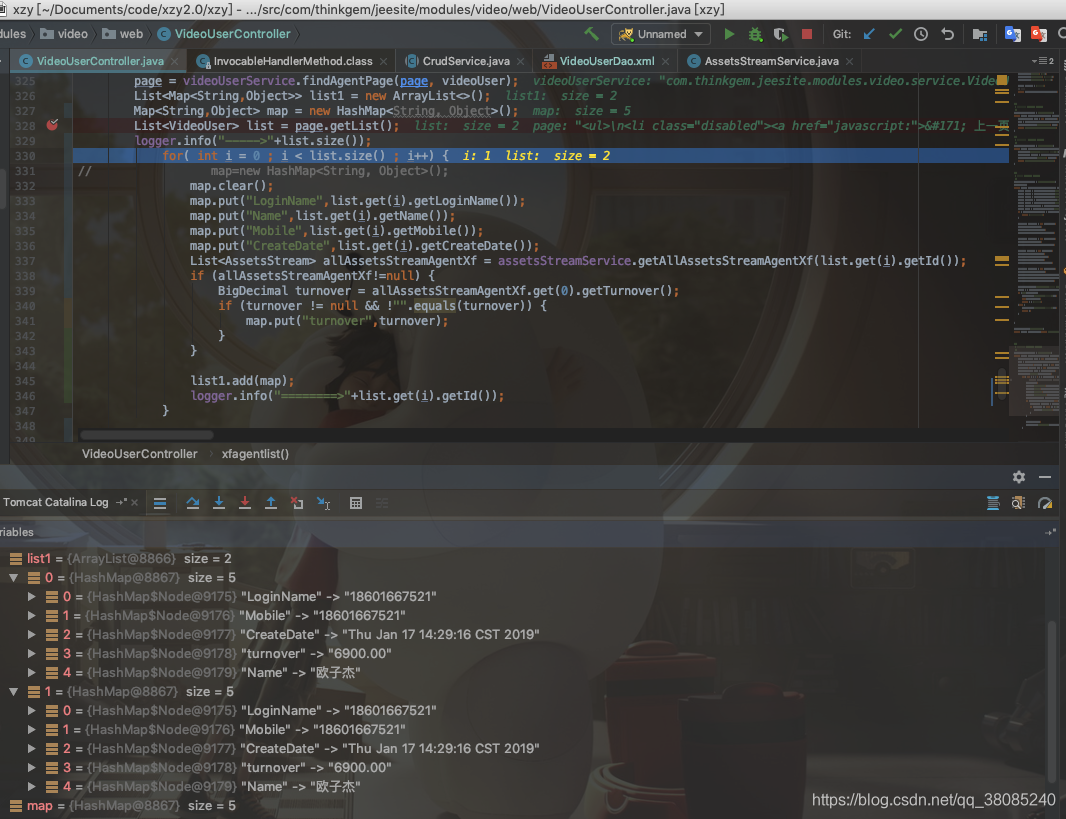Select the map HashMap@8867 variable row
1066x819 pixels.
pyautogui.click(x=523, y=806)
